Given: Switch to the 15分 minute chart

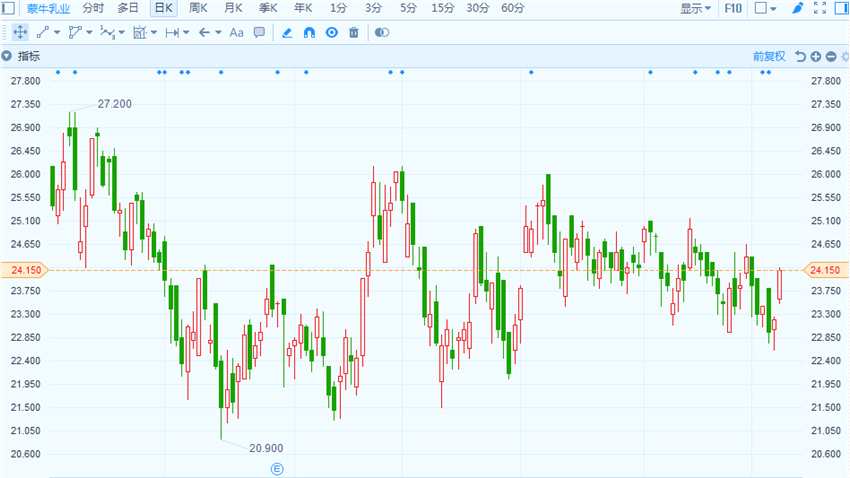Looking at the screenshot, I should click(442, 8).
